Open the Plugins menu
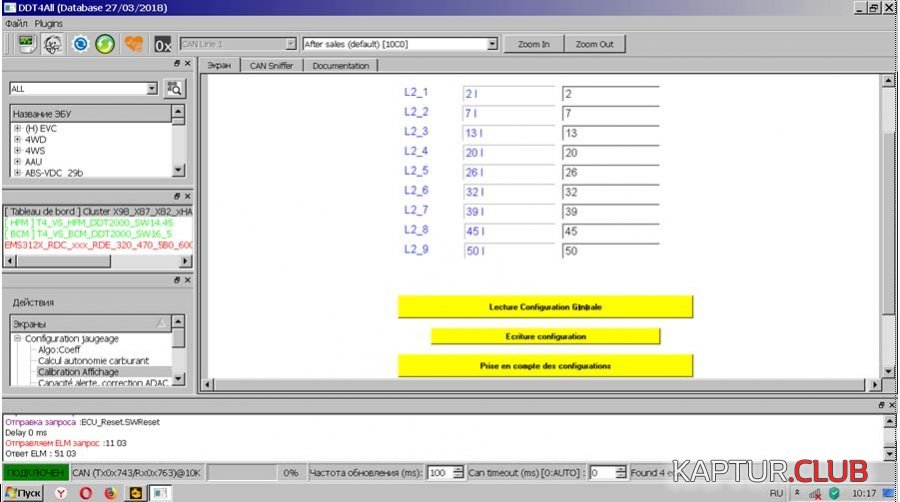900x502 pixels. click(x=48, y=22)
